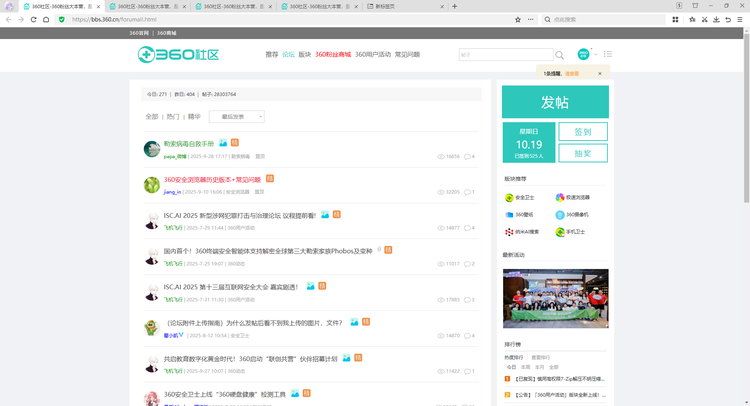This screenshot has width=750, height=406.
Task: Open the 360官网 top link
Action: [x=139, y=33]
